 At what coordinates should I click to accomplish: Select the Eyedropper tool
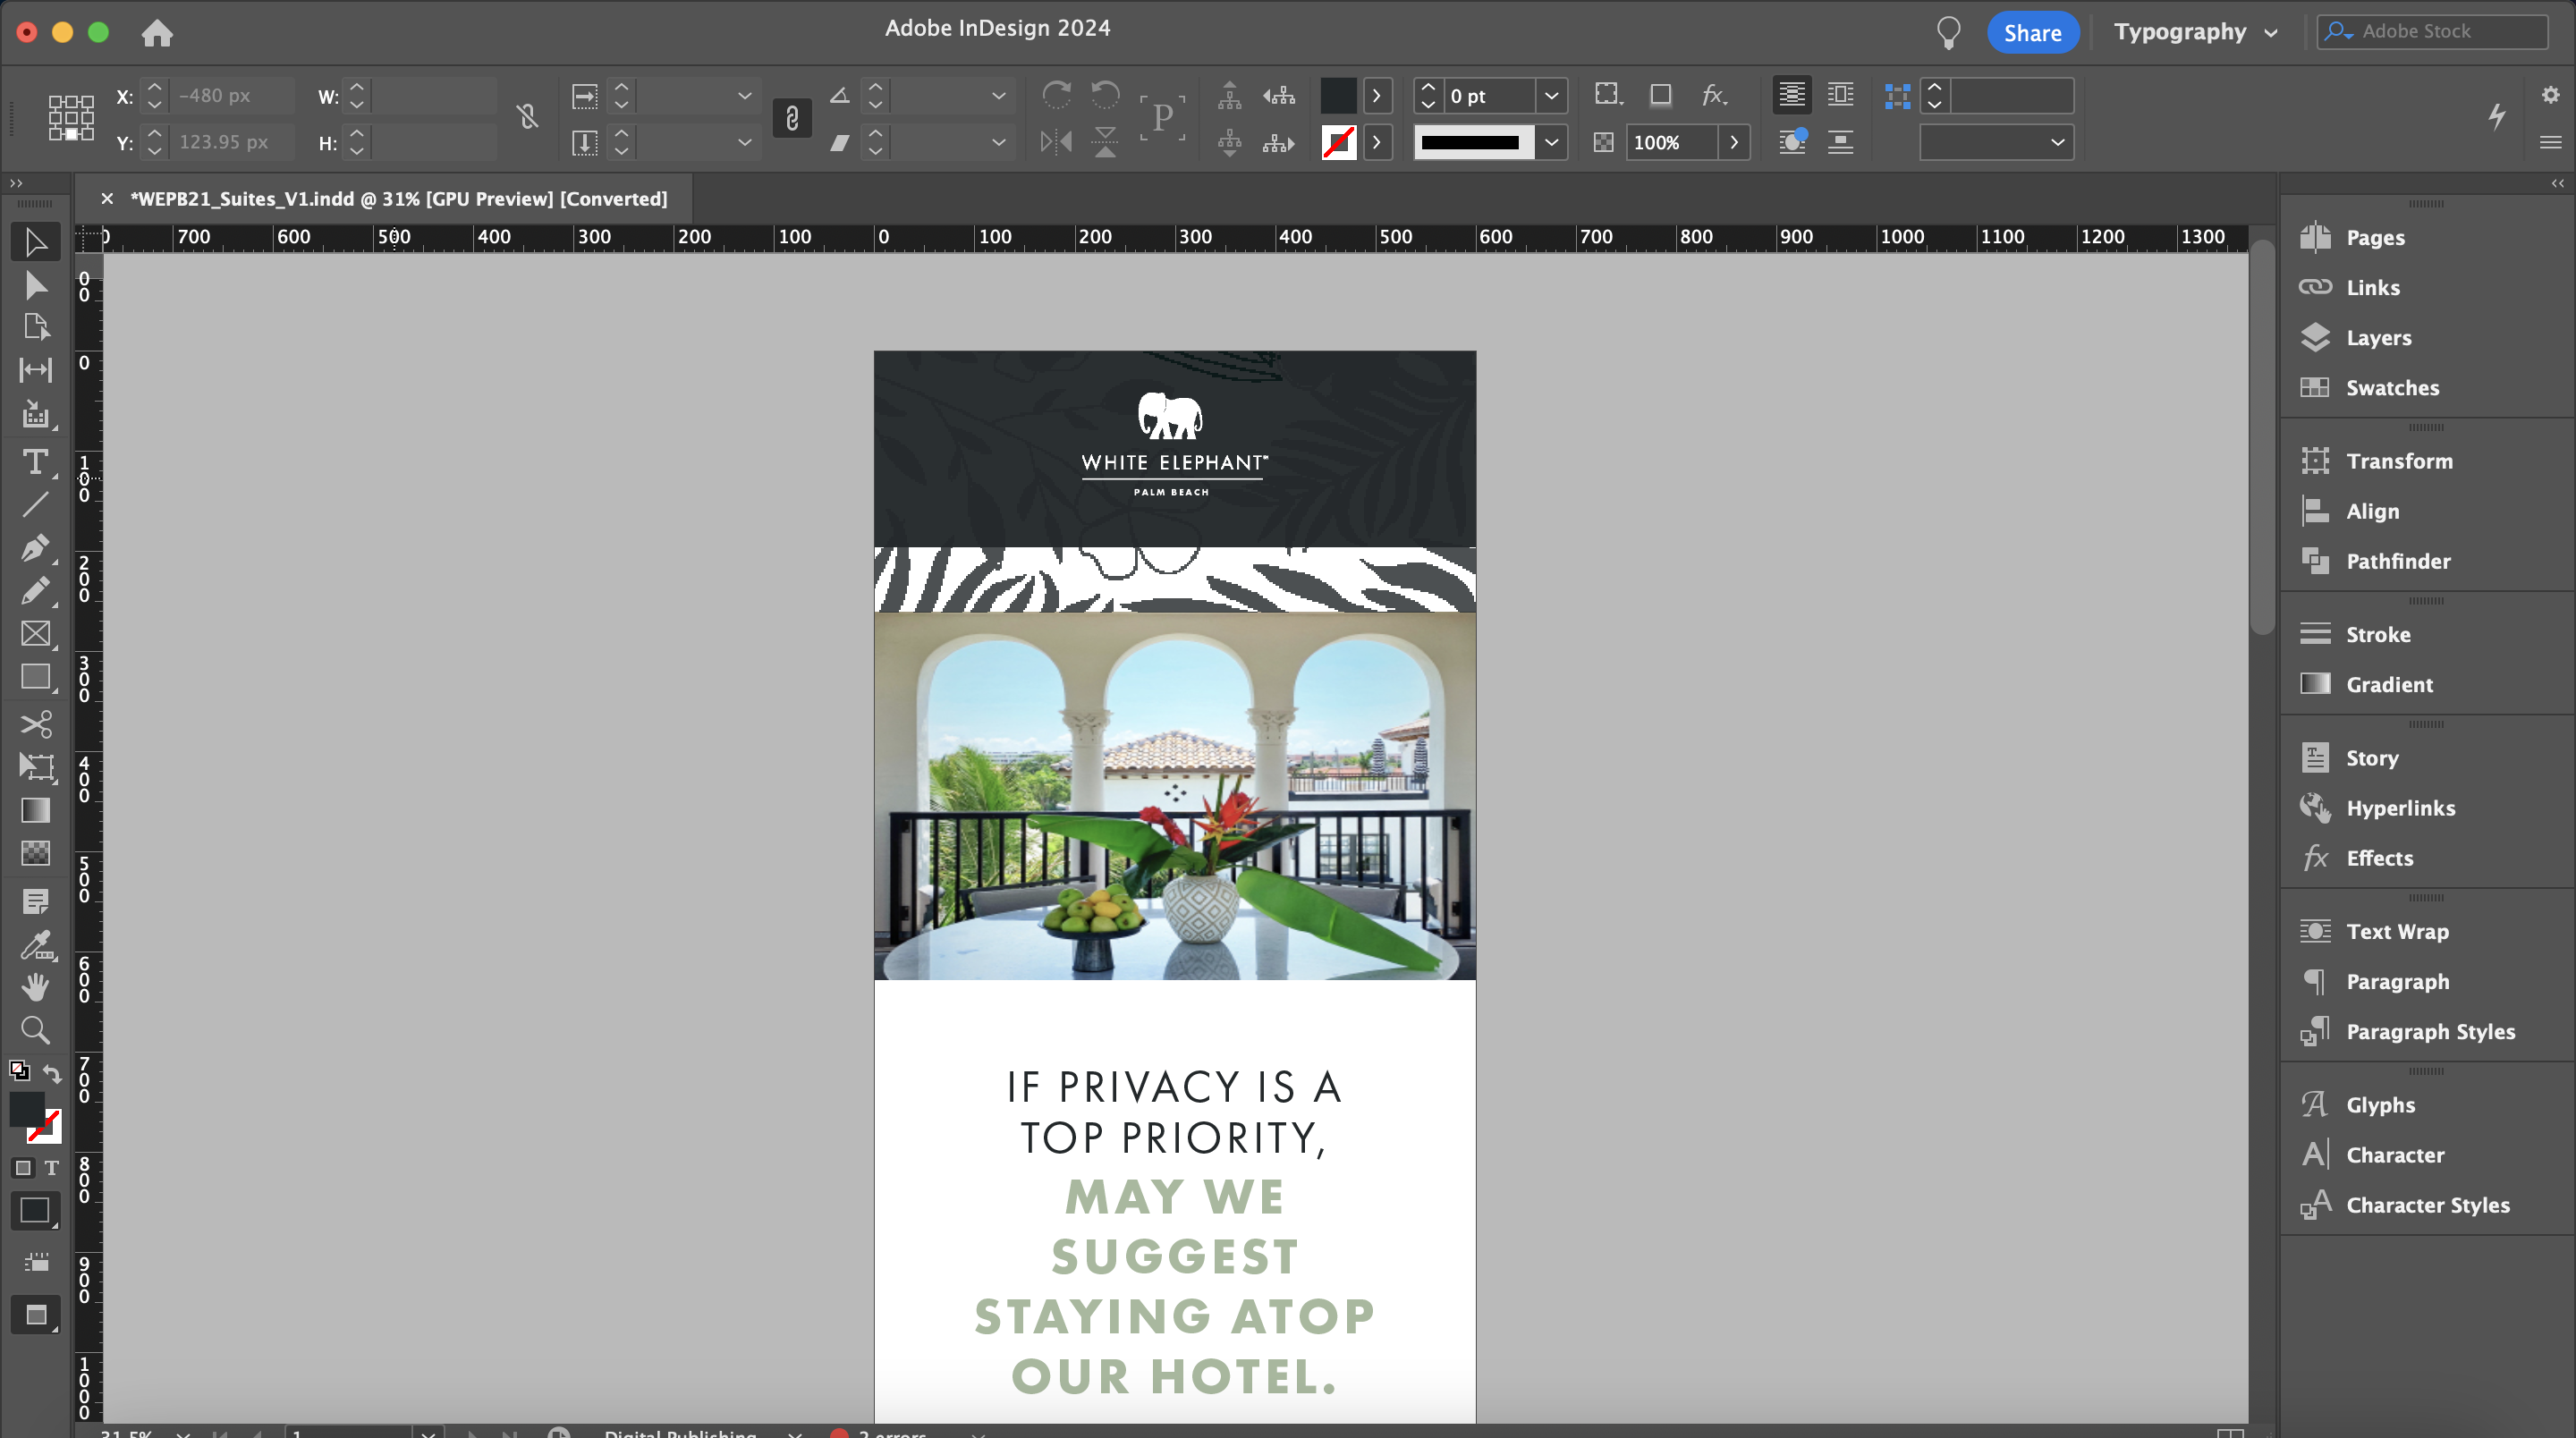pos(35,944)
